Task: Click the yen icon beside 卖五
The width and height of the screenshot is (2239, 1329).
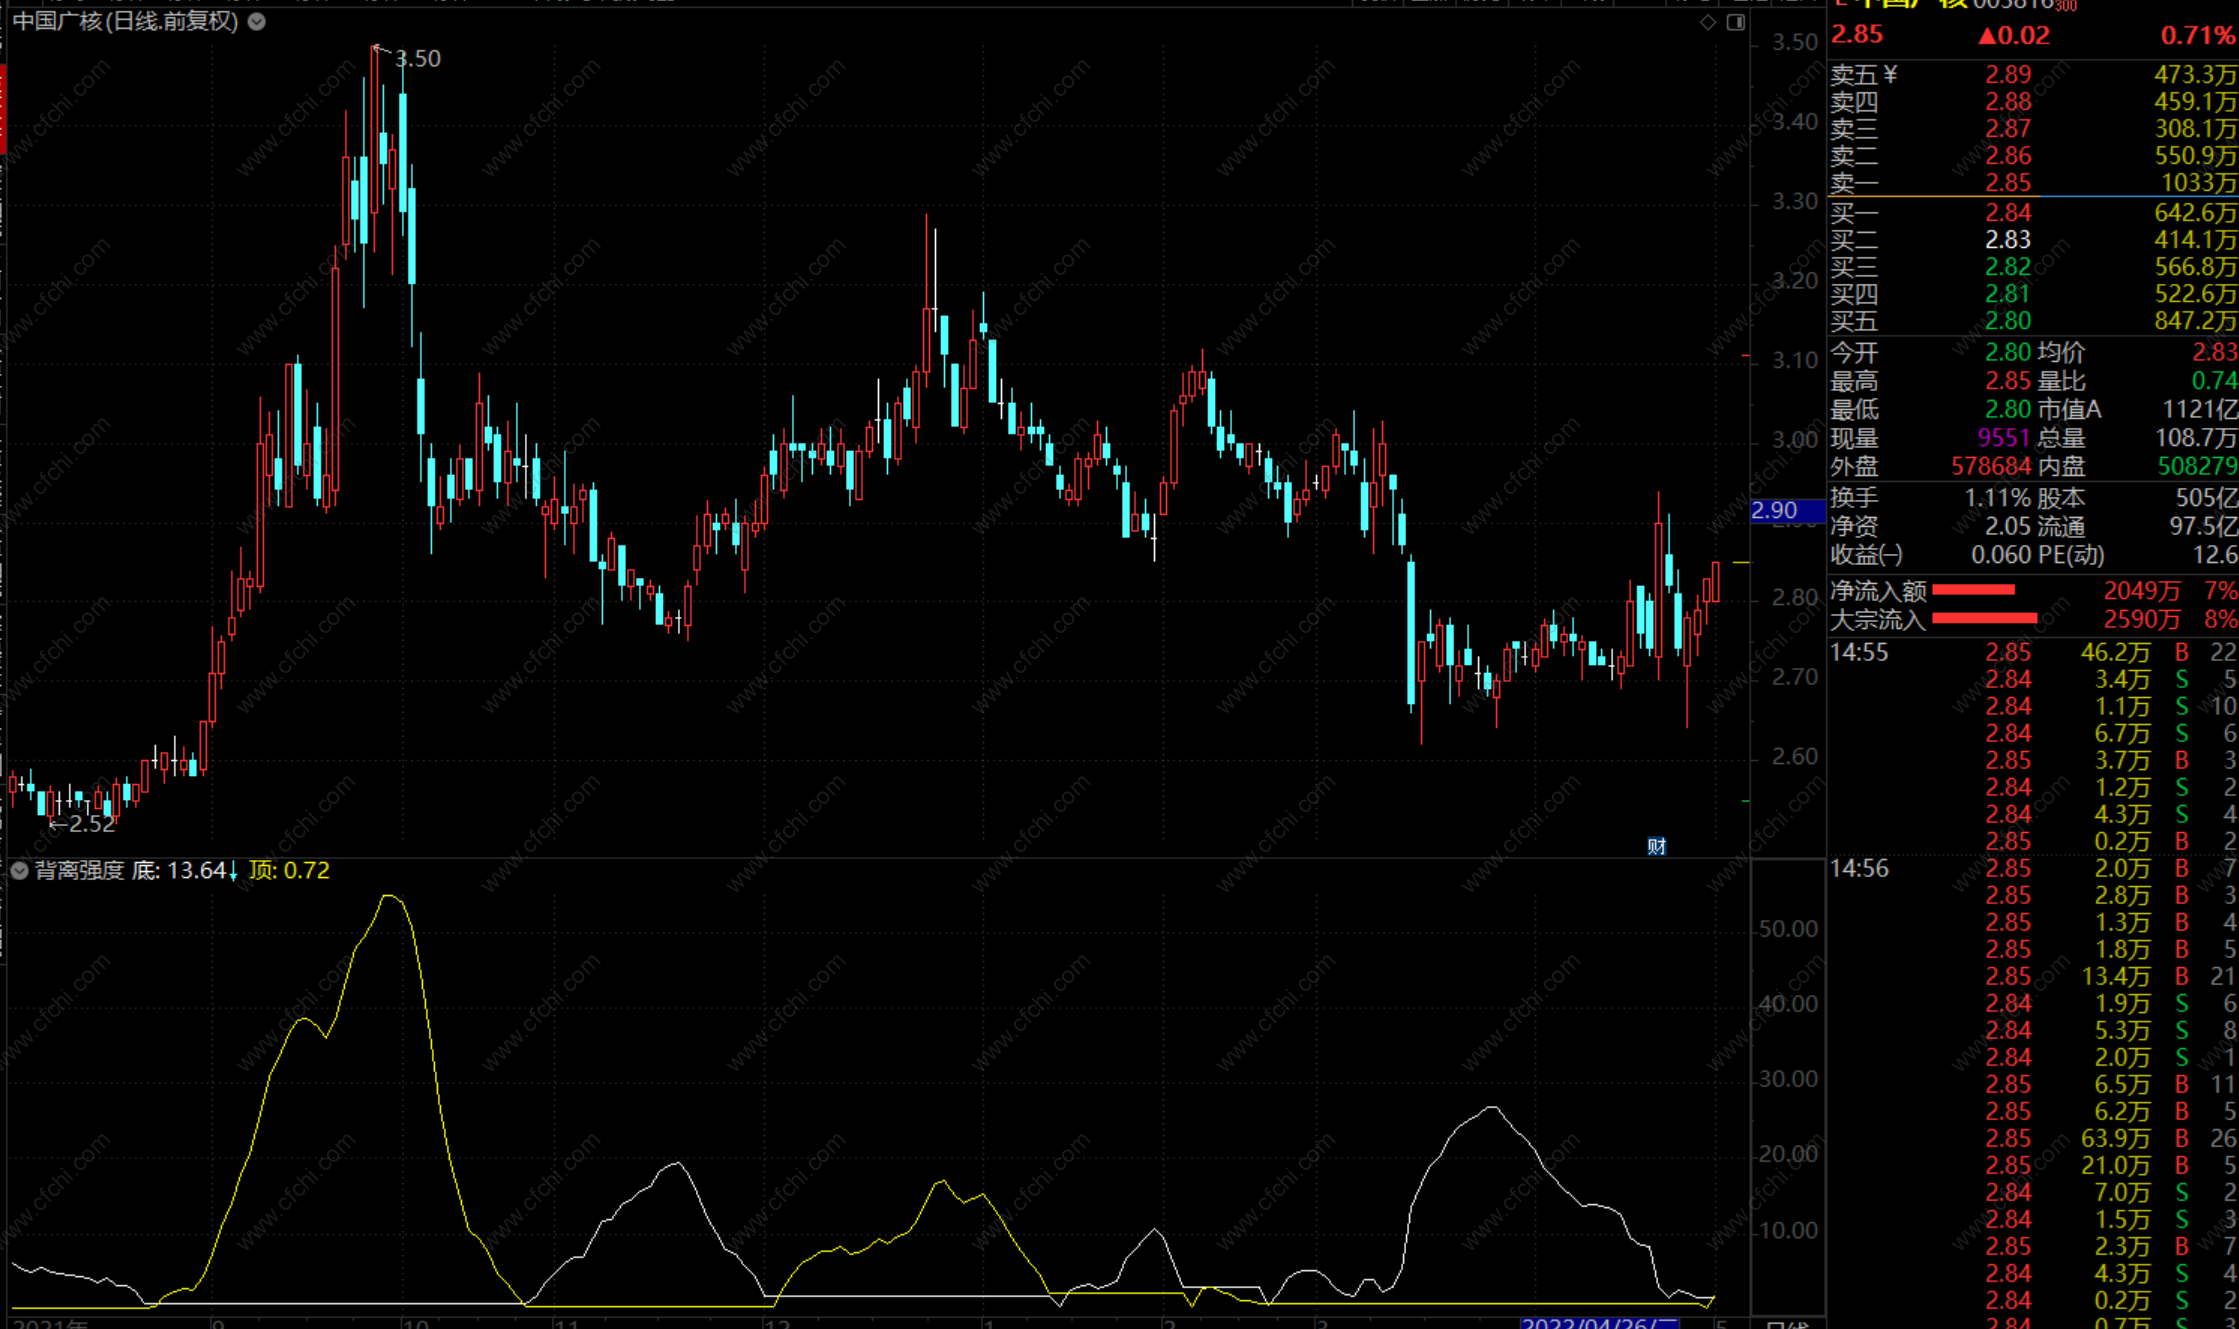Action: [x=1890, y=75]
